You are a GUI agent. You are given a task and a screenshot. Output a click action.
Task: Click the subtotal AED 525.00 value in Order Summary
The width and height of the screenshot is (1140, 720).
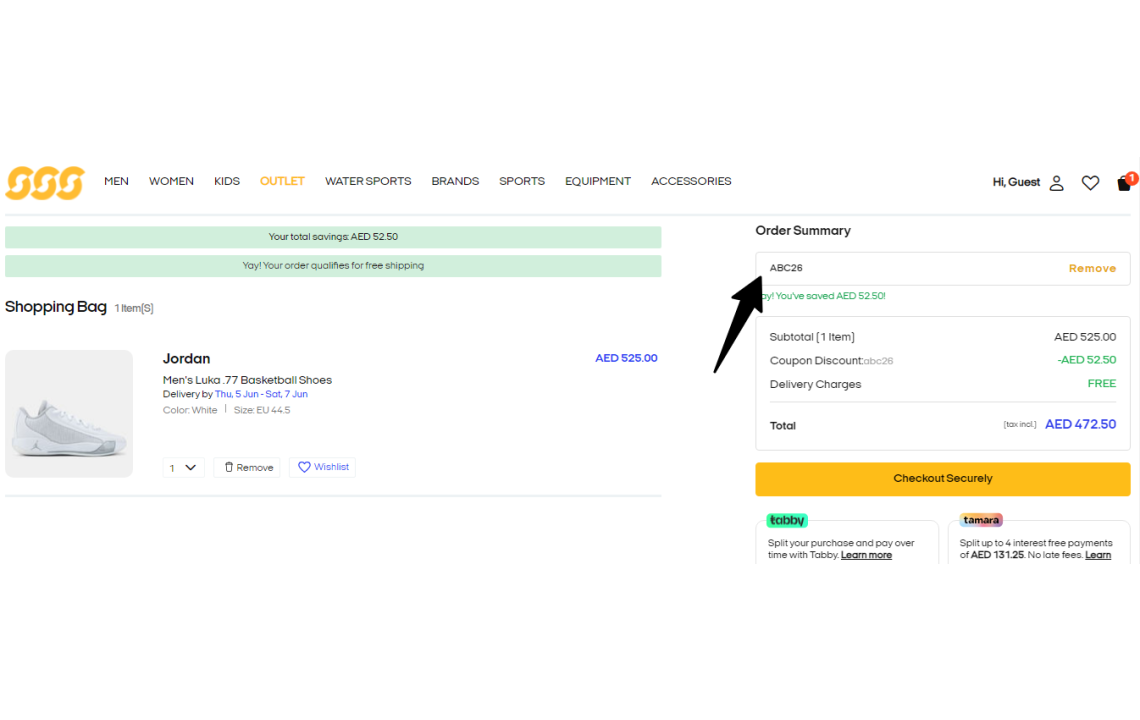pos(1085,337)
